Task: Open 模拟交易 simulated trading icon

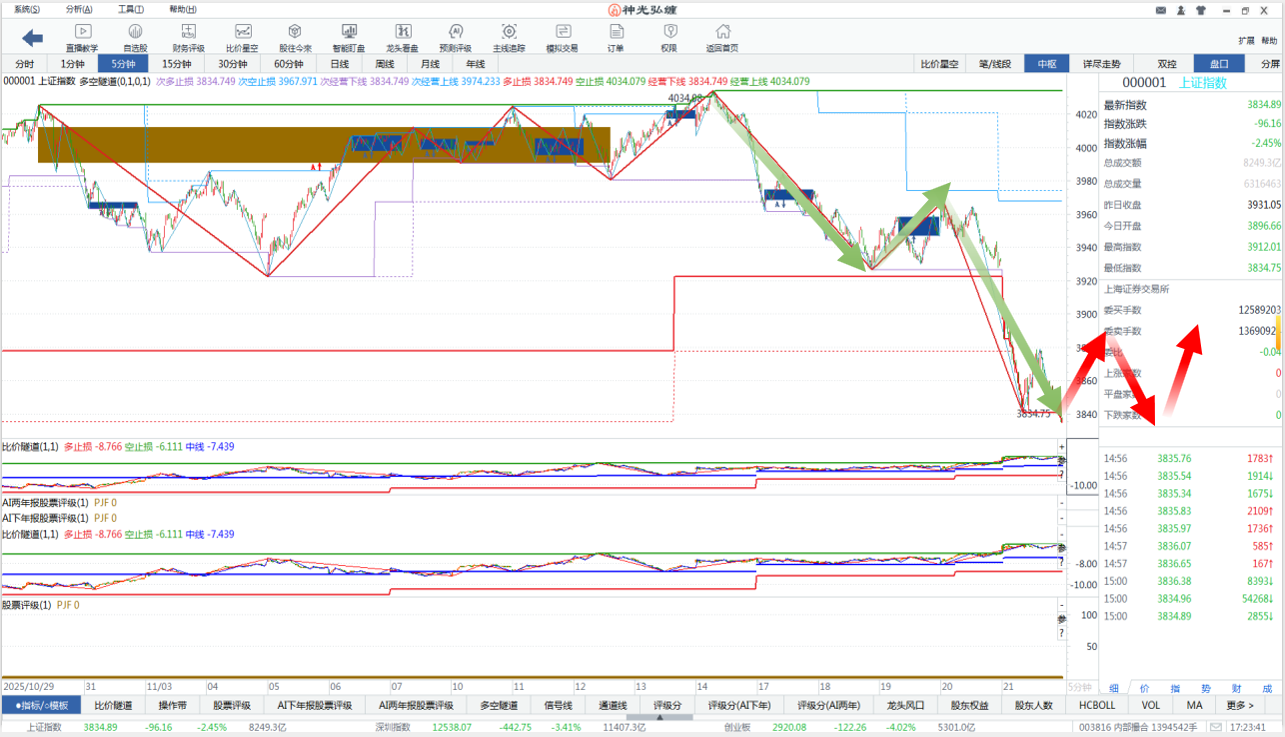Action: coord(562,38)
